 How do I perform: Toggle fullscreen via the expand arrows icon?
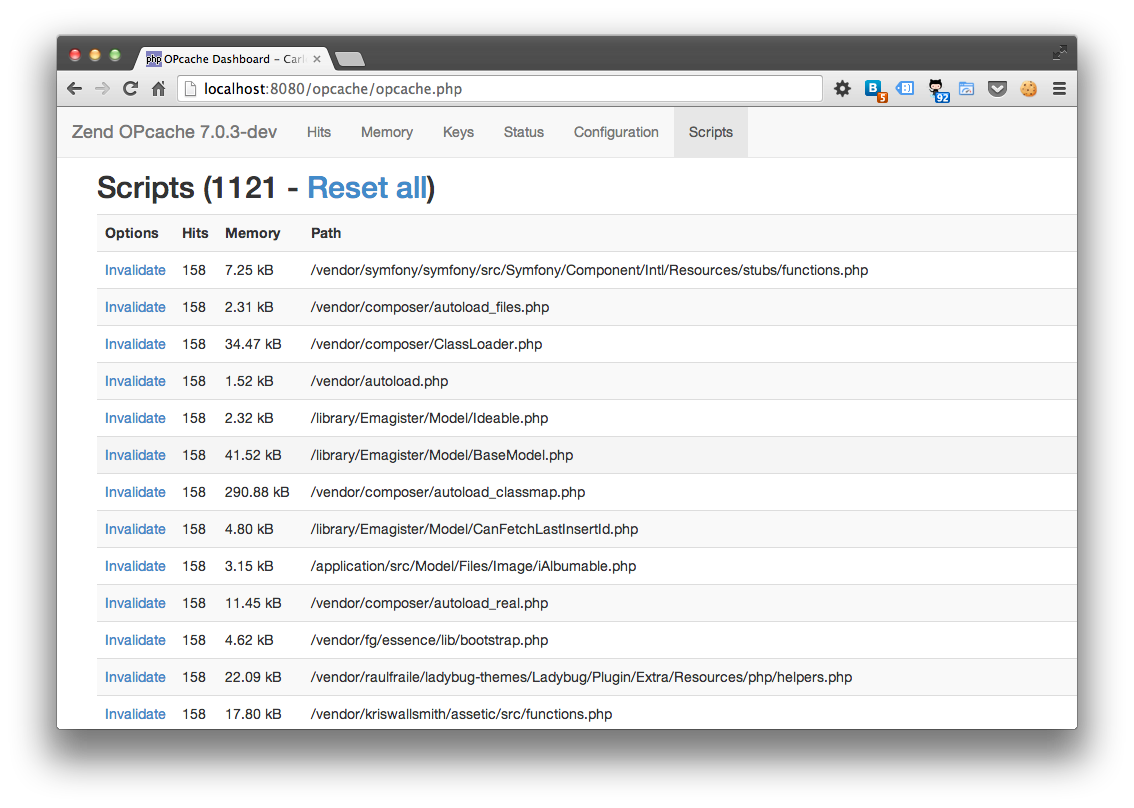1060,52
